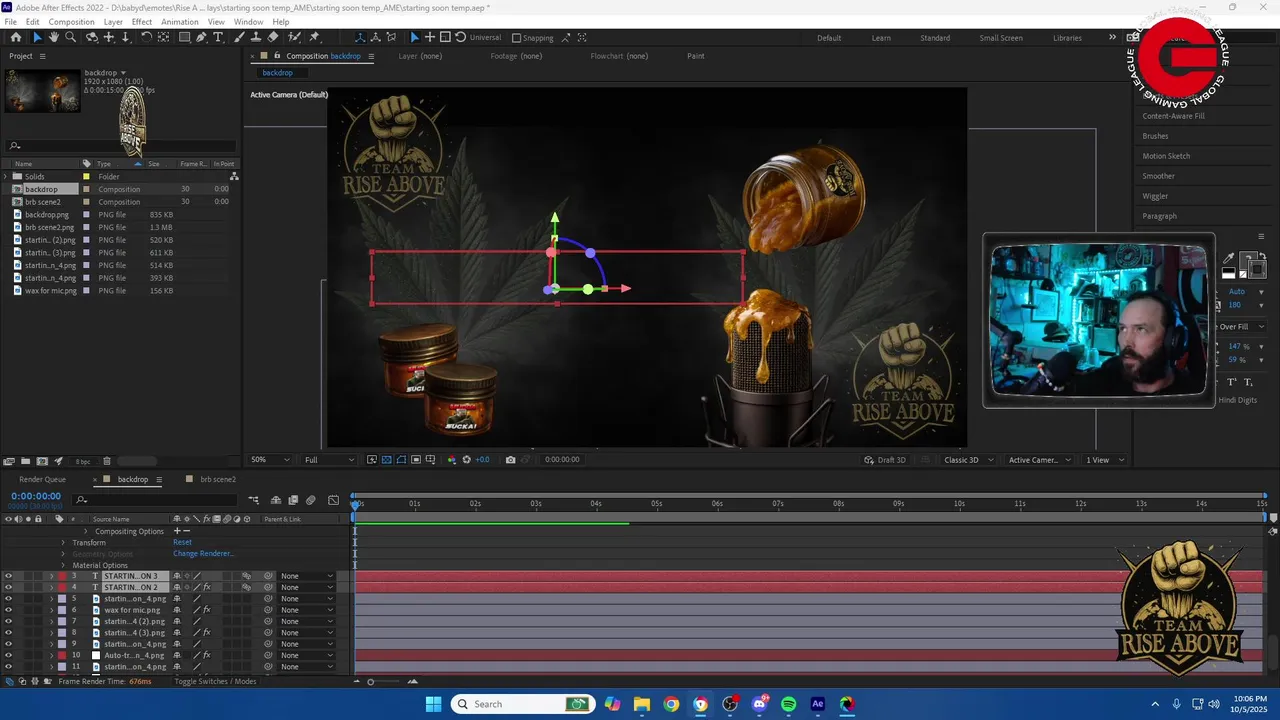Select the Zoom tool
This screenshot has width=1280, height=720.
coord(70,37)
